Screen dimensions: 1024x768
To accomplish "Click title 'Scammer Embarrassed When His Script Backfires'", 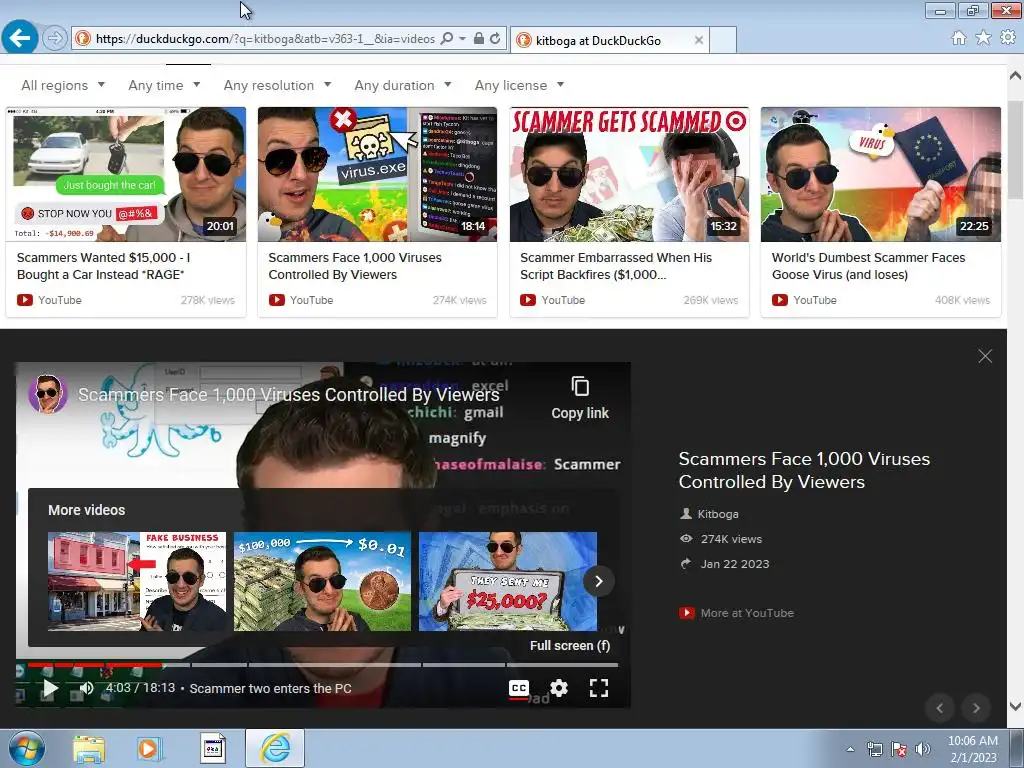I will [x=616, y=266].
